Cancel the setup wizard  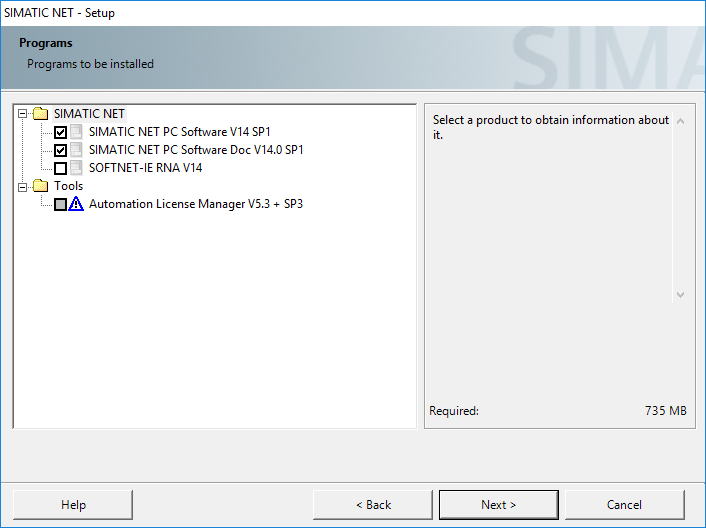coord(624,505)
